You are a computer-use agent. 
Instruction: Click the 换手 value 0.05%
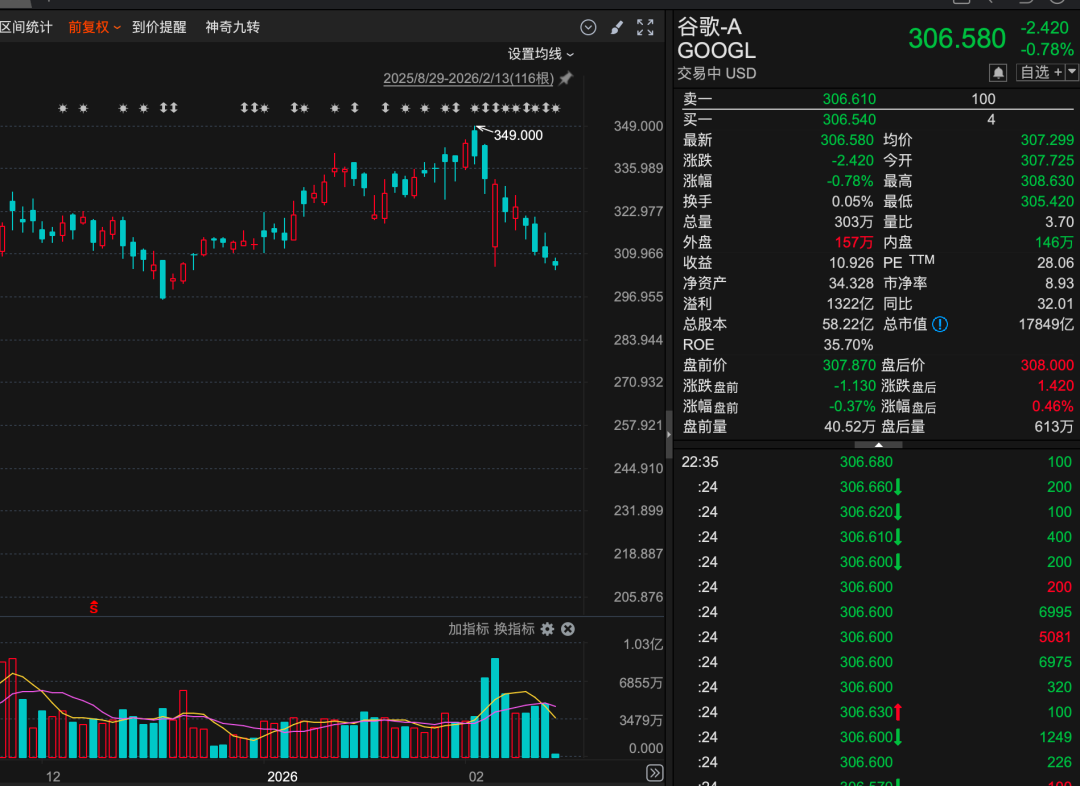(853, 202)
